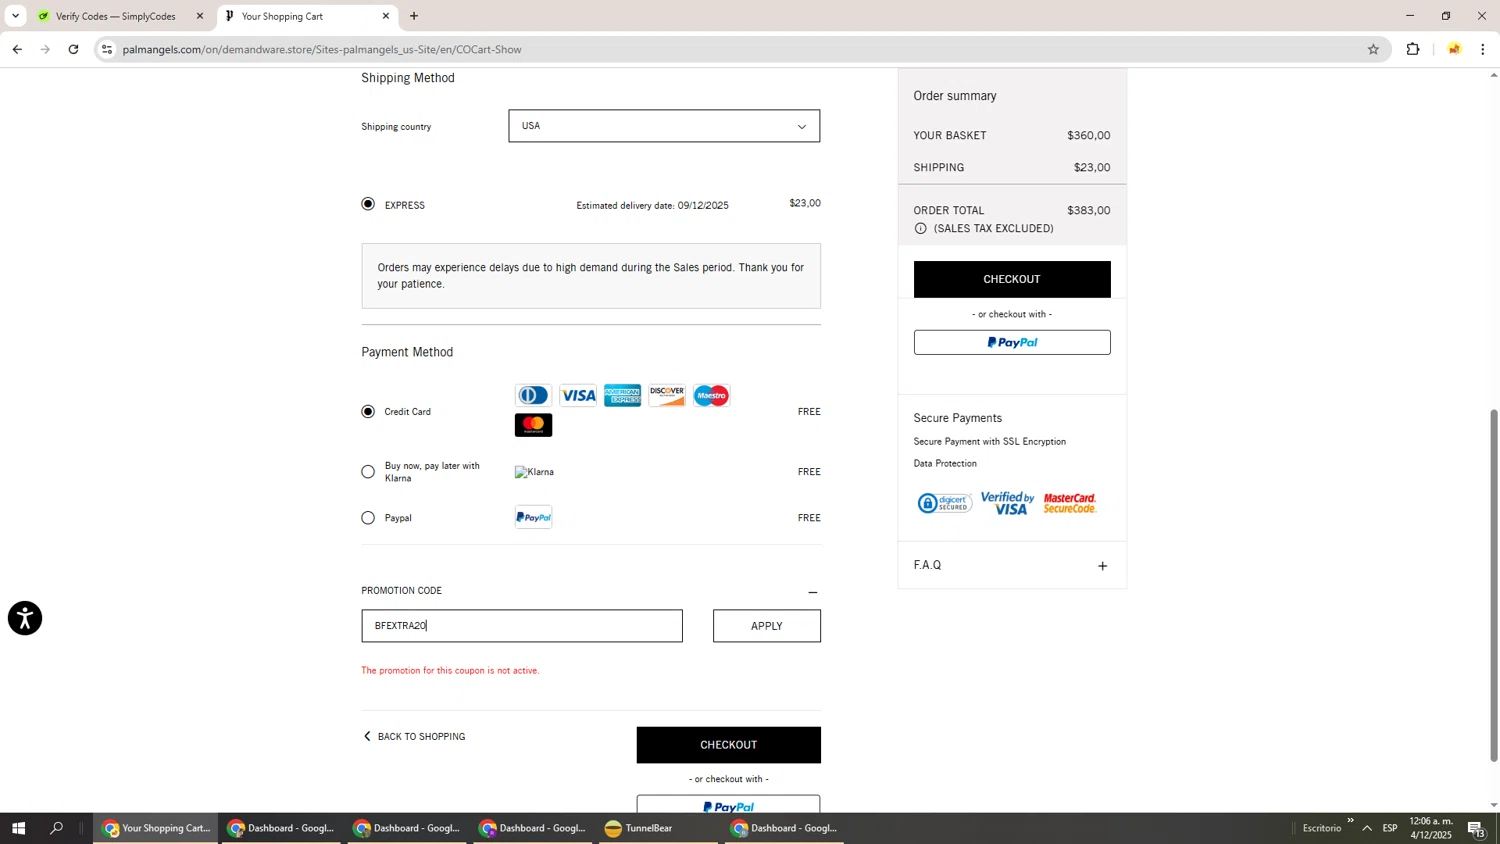This screenshot has width=1500, height=844.
Task: Click the PayPal logo beside Paypal option
Action: pos(533,517)
